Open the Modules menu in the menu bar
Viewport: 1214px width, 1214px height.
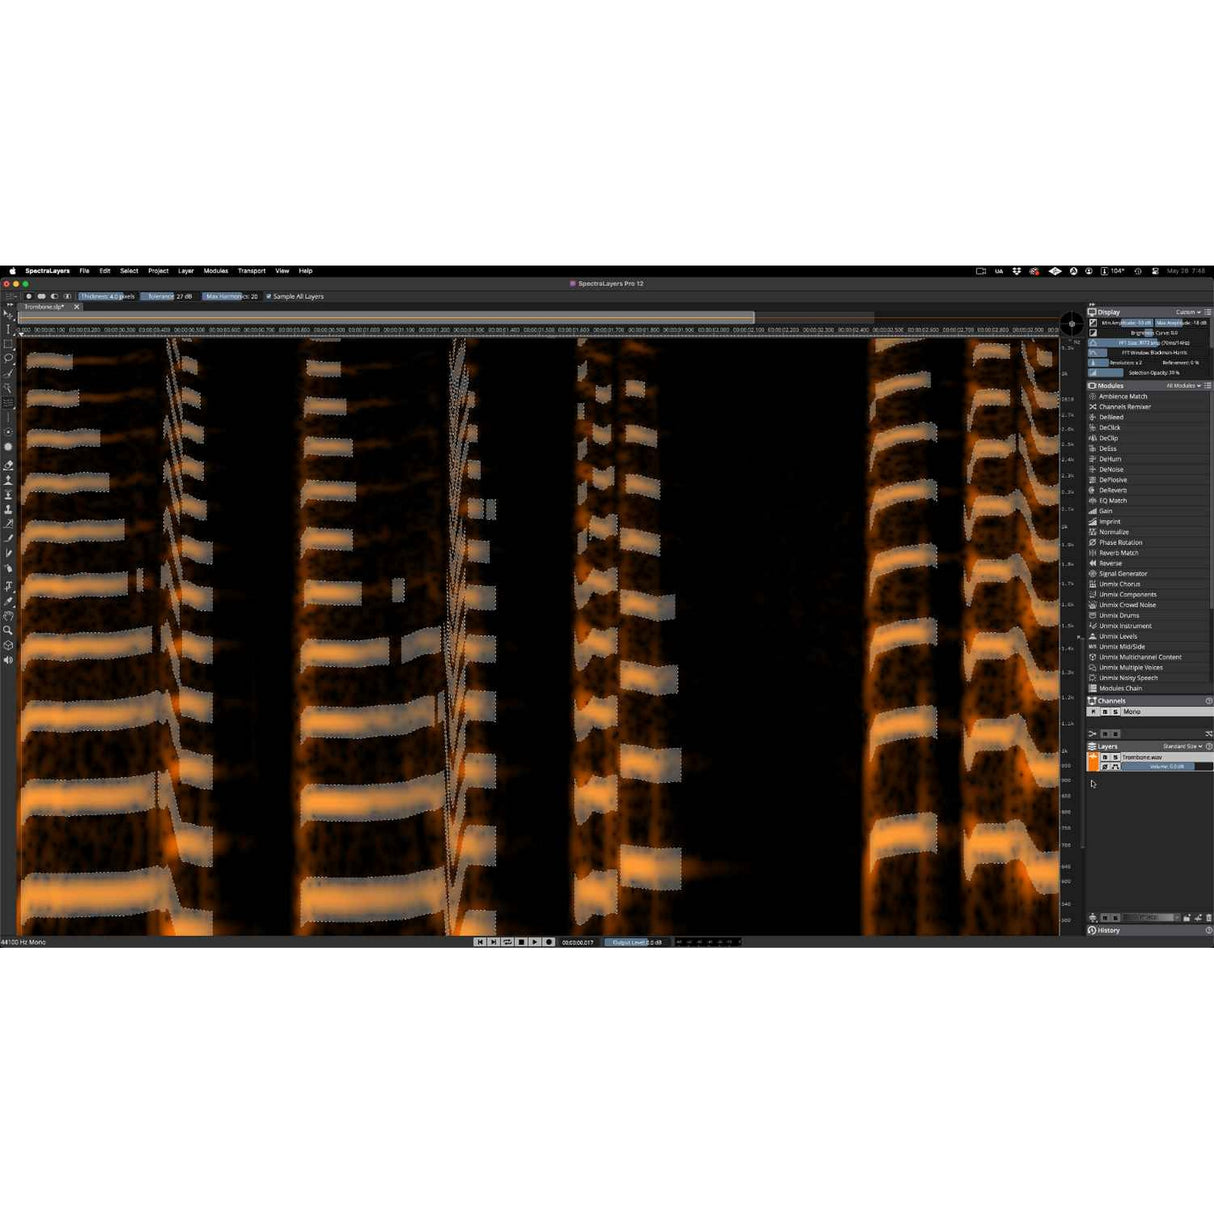click(x=216, y=270)
